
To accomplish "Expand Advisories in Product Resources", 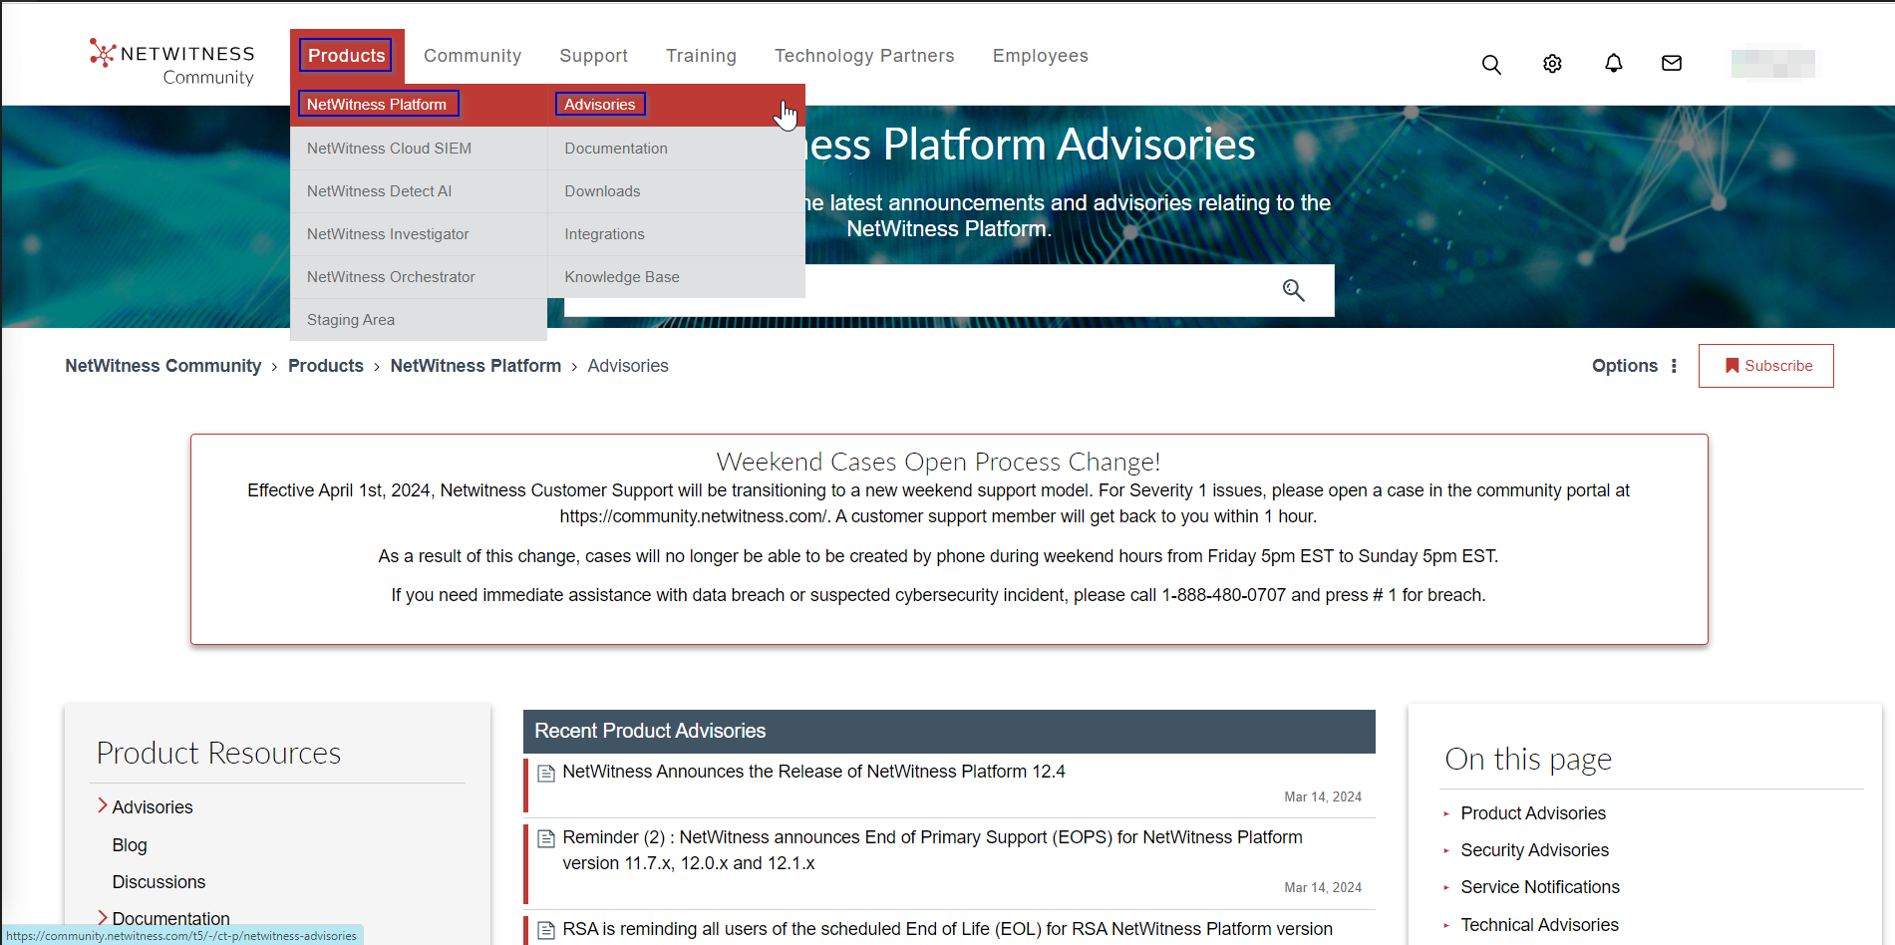I will [x=102, y=806].
